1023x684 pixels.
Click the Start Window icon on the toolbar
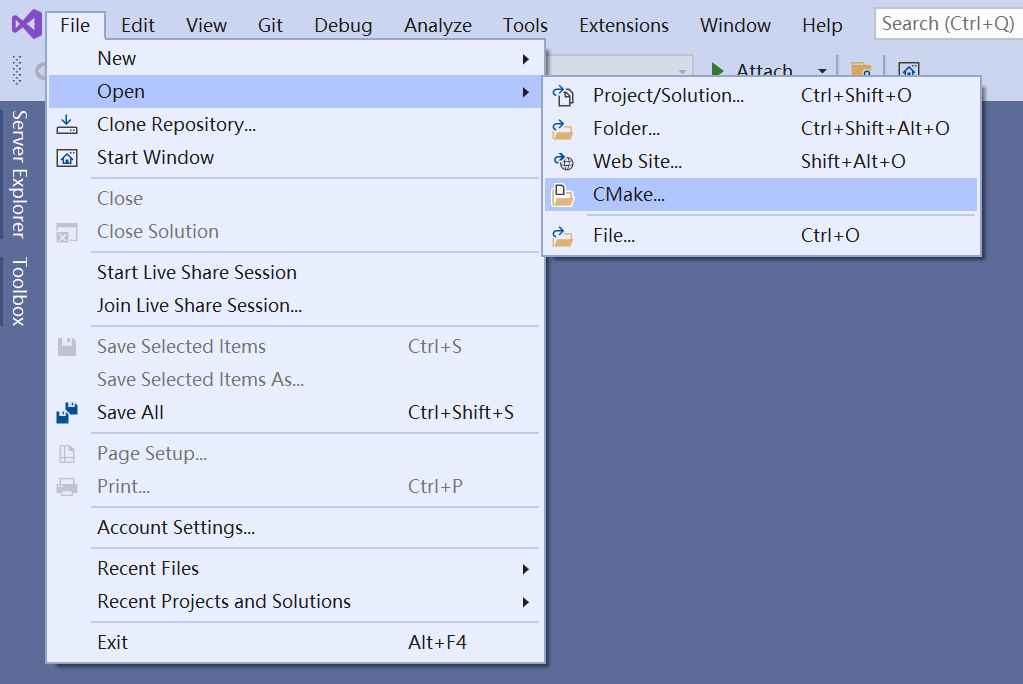[908, 70]
